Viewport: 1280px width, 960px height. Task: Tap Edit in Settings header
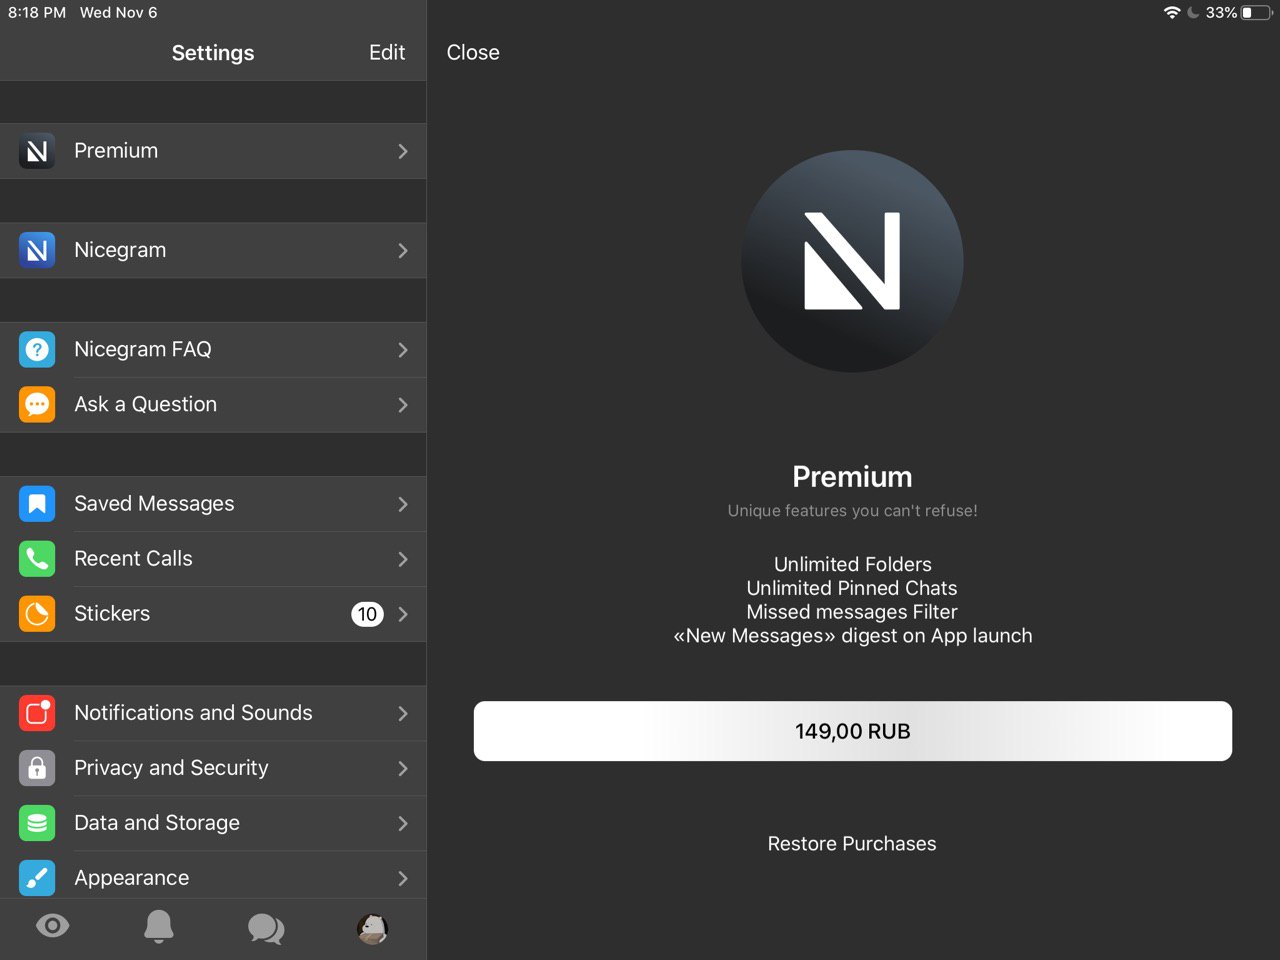(x=387, y=52)
